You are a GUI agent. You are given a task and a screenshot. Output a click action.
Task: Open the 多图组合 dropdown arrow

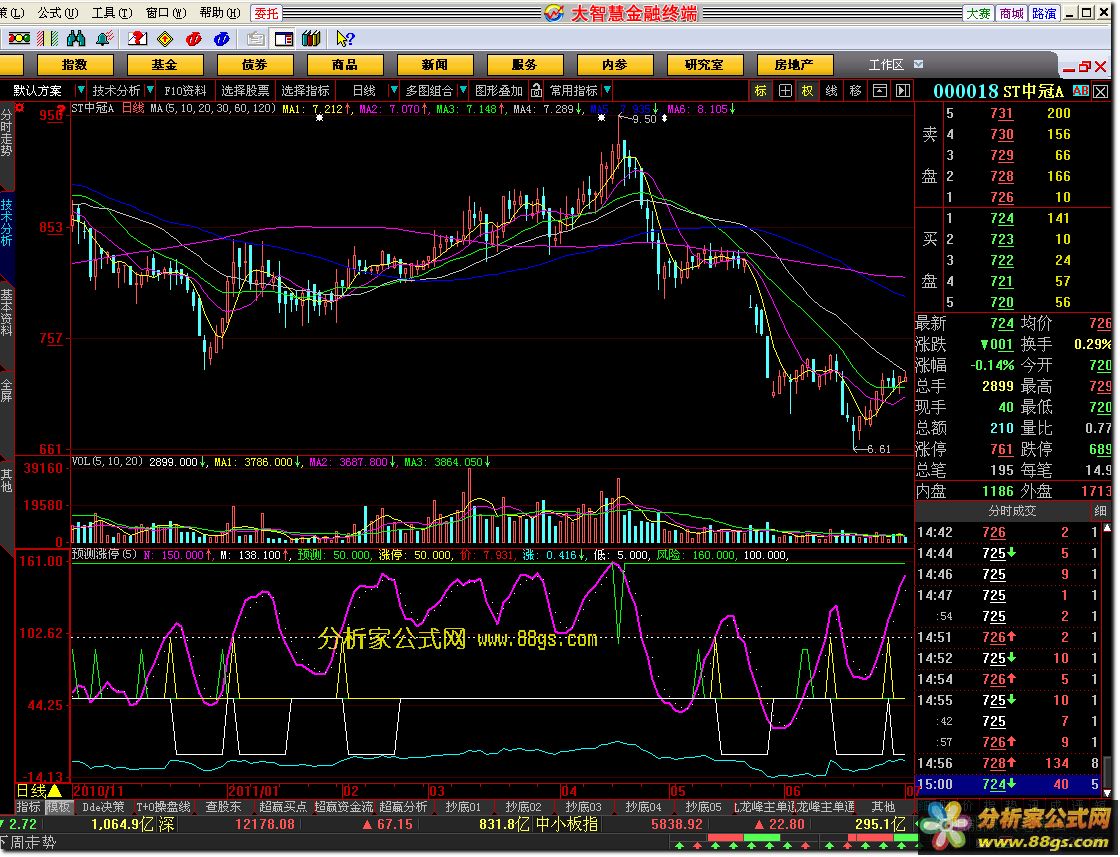tap(463, 90)
